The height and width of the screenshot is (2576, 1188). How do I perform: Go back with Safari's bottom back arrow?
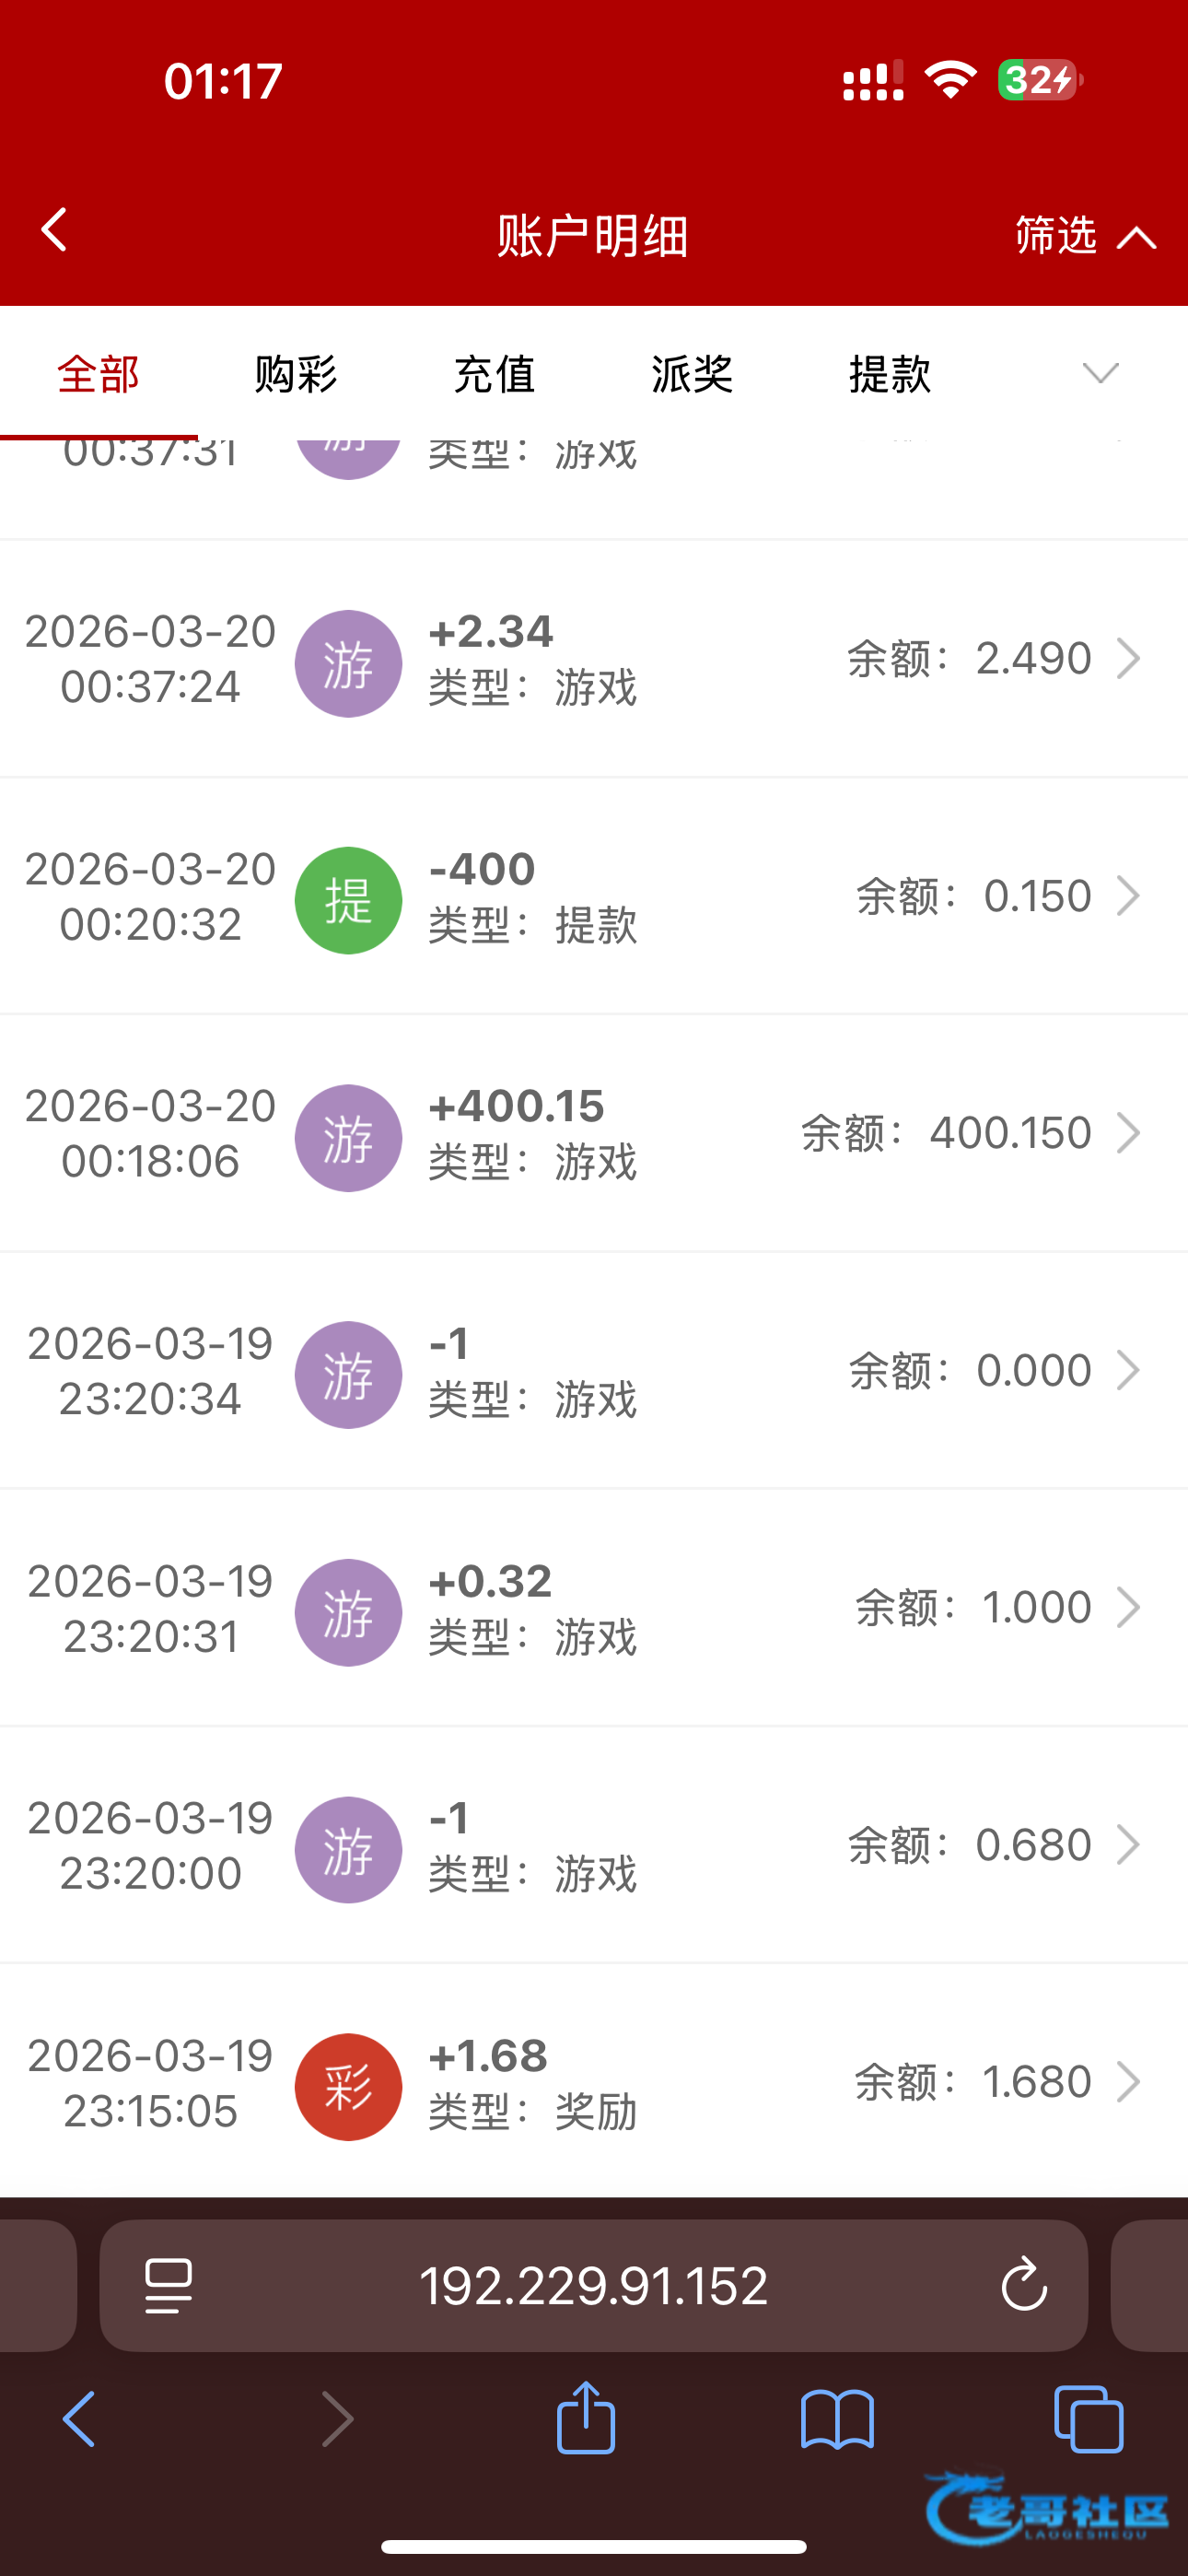(x=80, y=2420)
